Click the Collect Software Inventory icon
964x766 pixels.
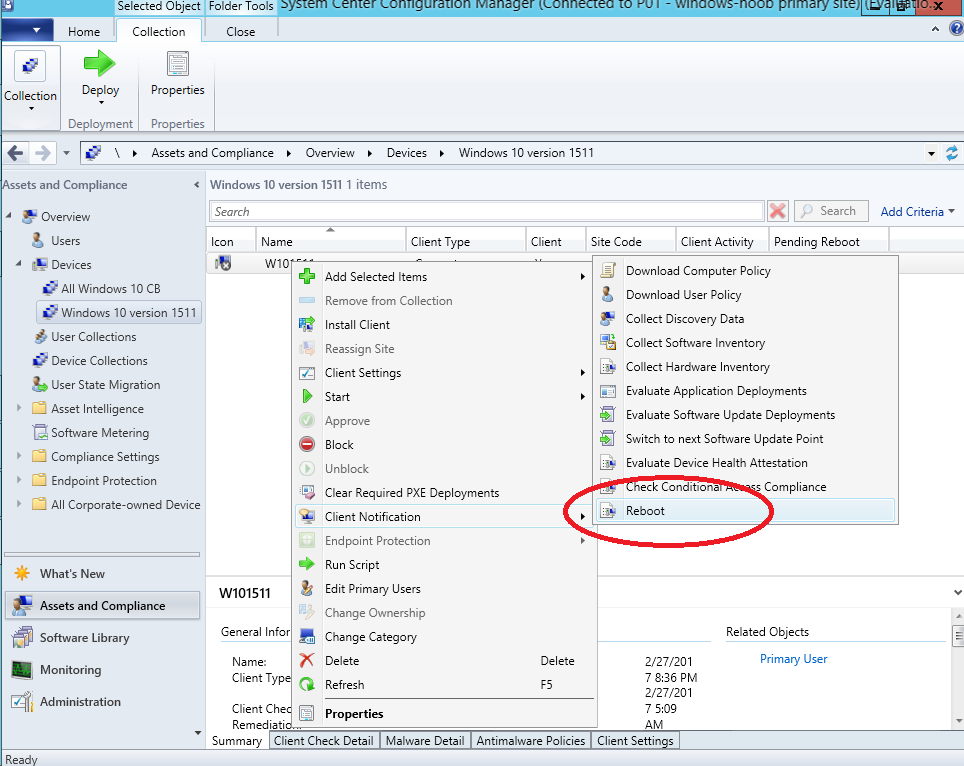(x=608, y=342)
